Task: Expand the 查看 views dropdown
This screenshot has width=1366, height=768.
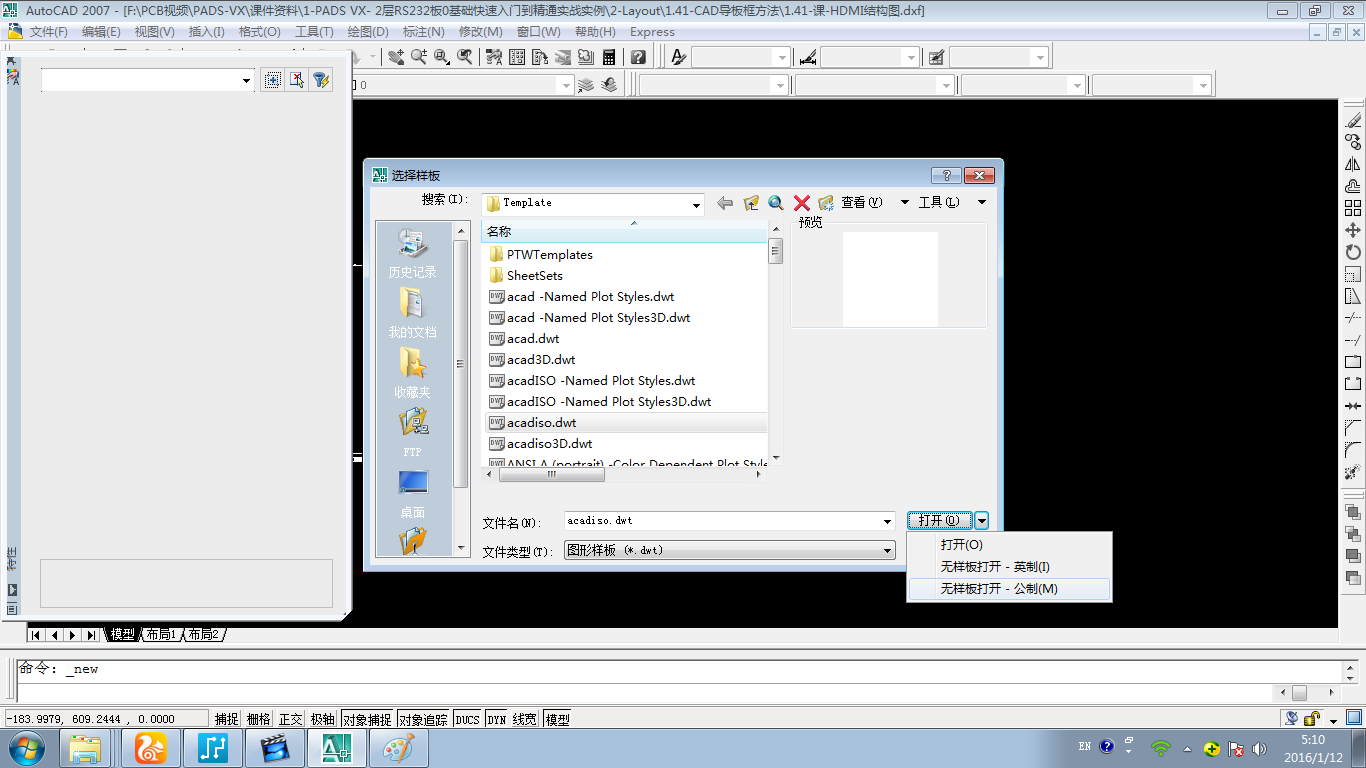Action: (x=905, y=202)
